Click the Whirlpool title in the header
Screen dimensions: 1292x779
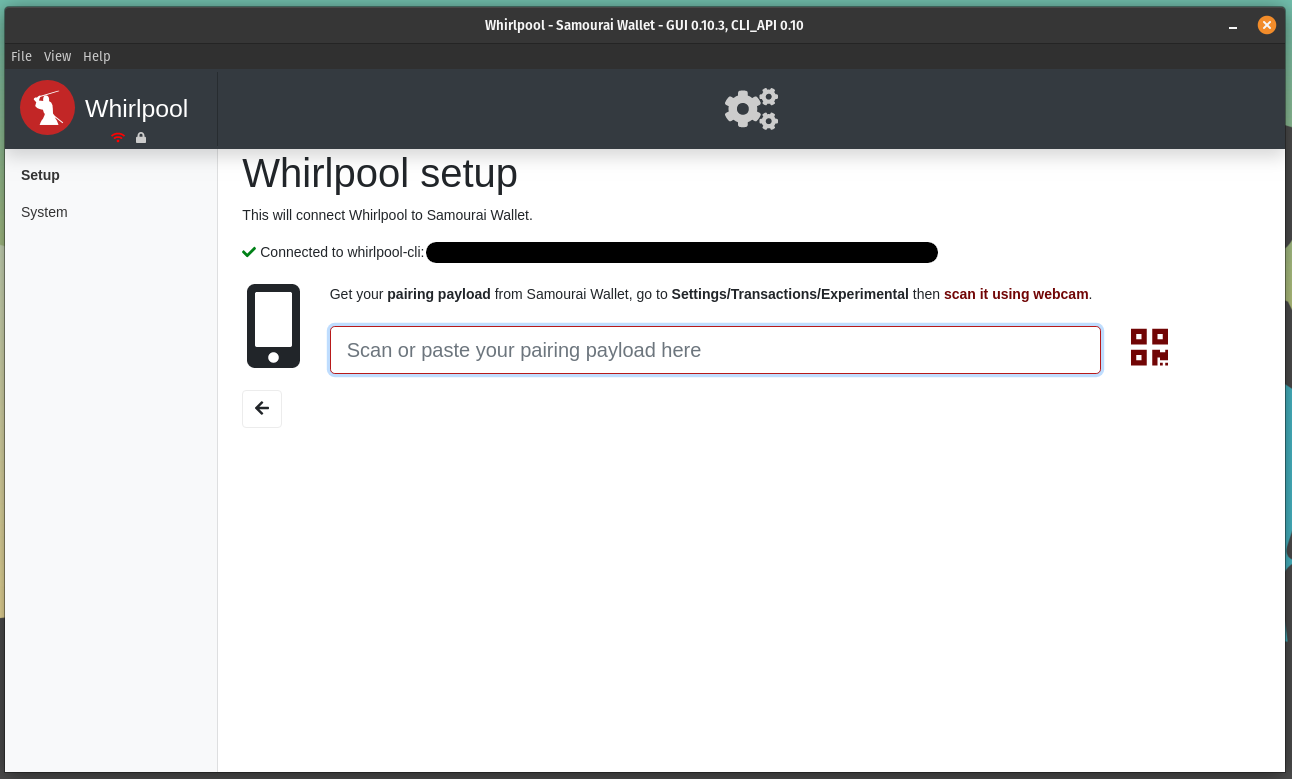pos(136,108)
